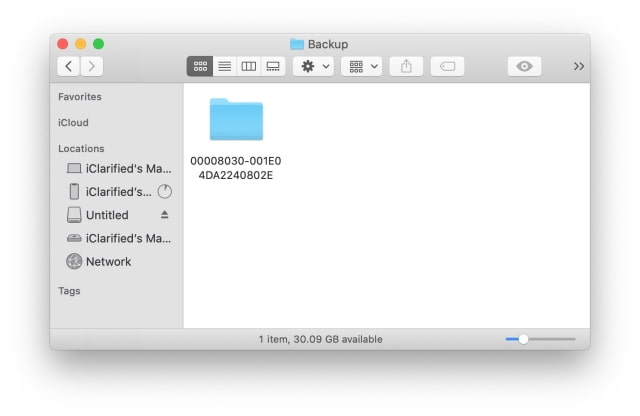This screenshot has height=416, width=640.
Task: Switch to gallery view
Action: point(272,66)
